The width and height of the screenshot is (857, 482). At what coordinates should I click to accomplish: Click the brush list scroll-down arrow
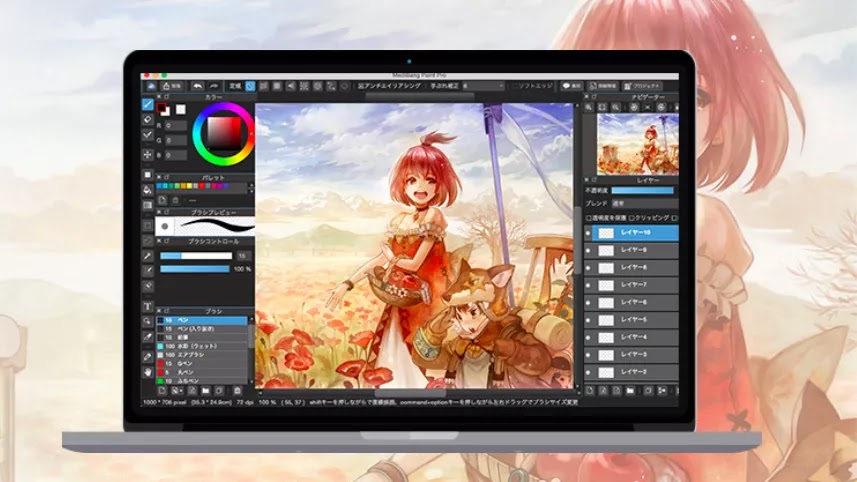pos(251,381)
